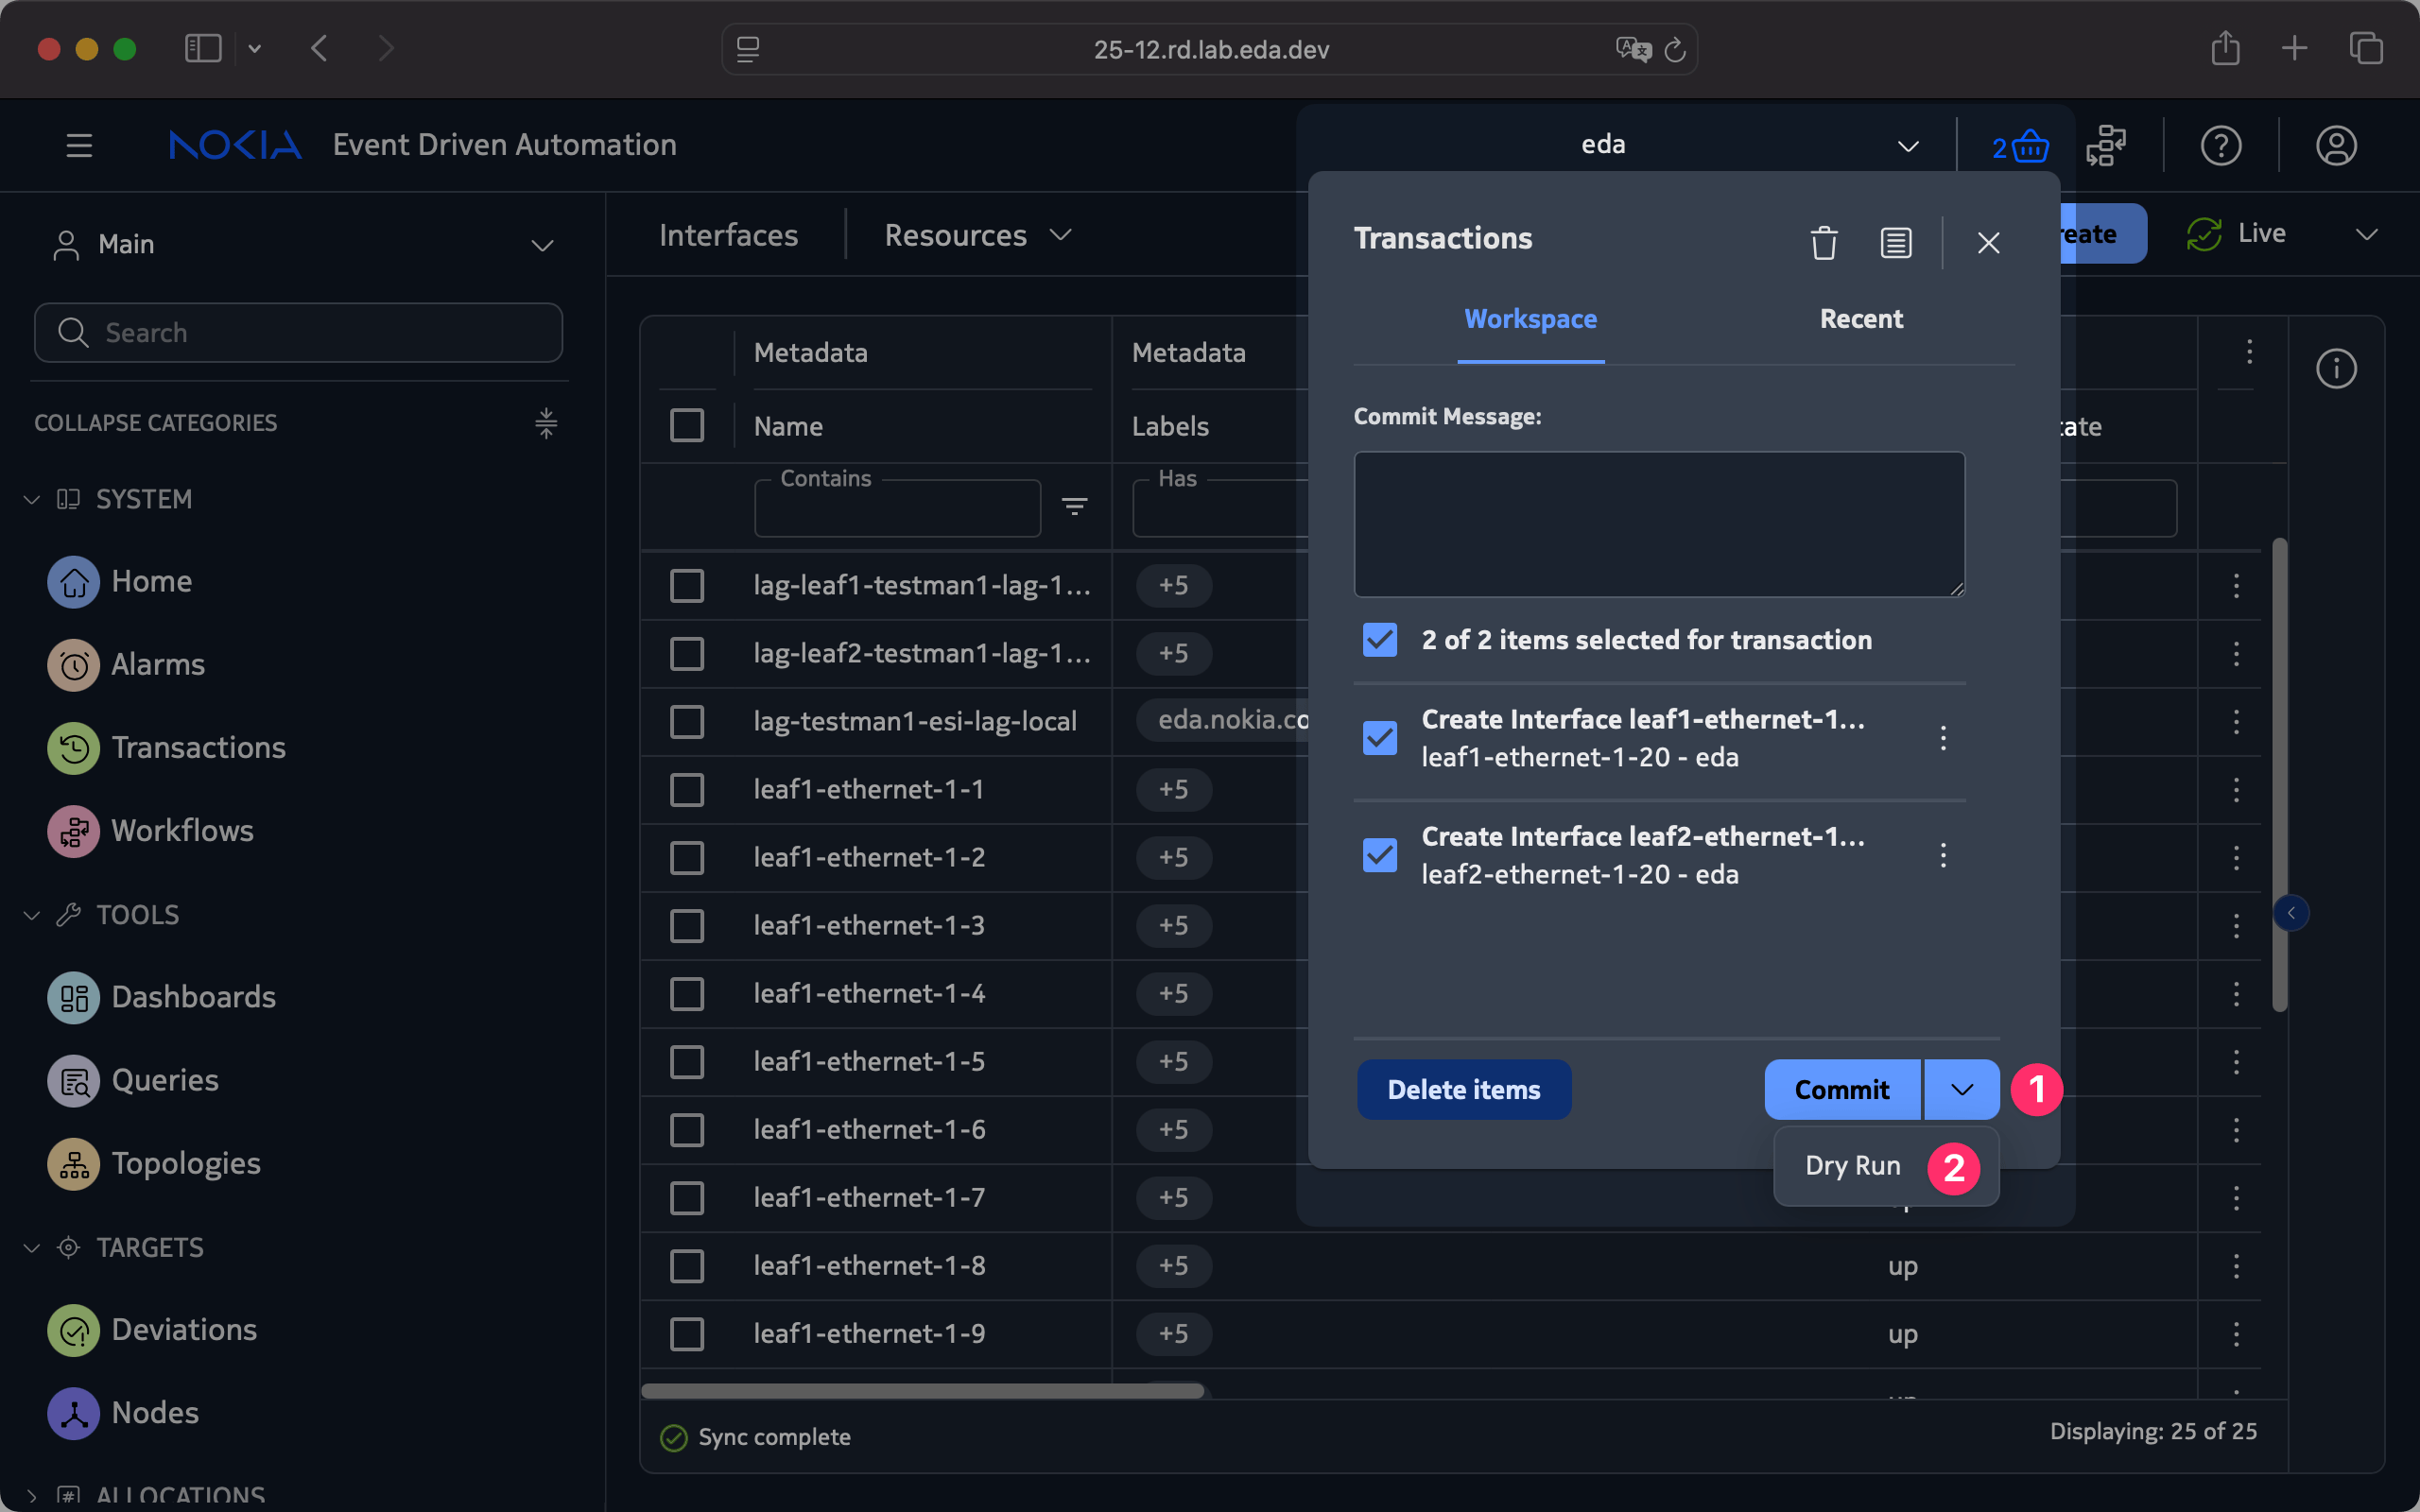Expand the Commit button dropdown arrow
Image resolution: width=2420 pixels, height=1512 pixels.
1961,1089
